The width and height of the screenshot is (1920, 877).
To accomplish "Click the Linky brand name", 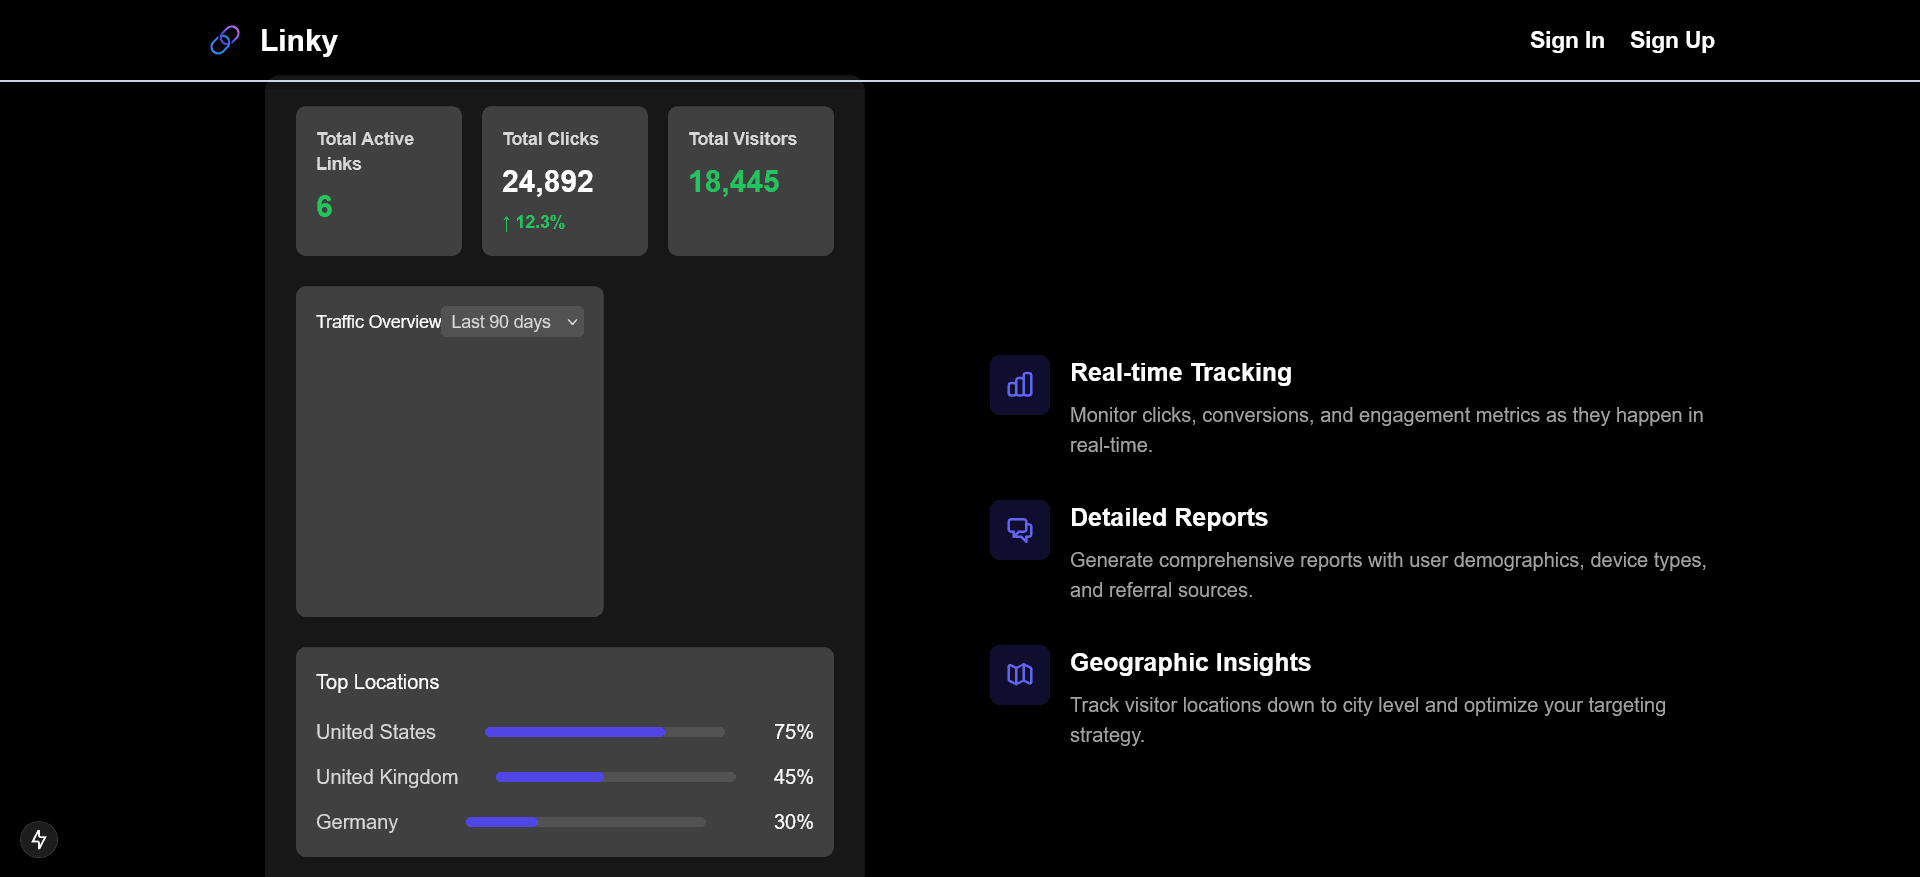I will pyautogui.click(x=299, y=40).
